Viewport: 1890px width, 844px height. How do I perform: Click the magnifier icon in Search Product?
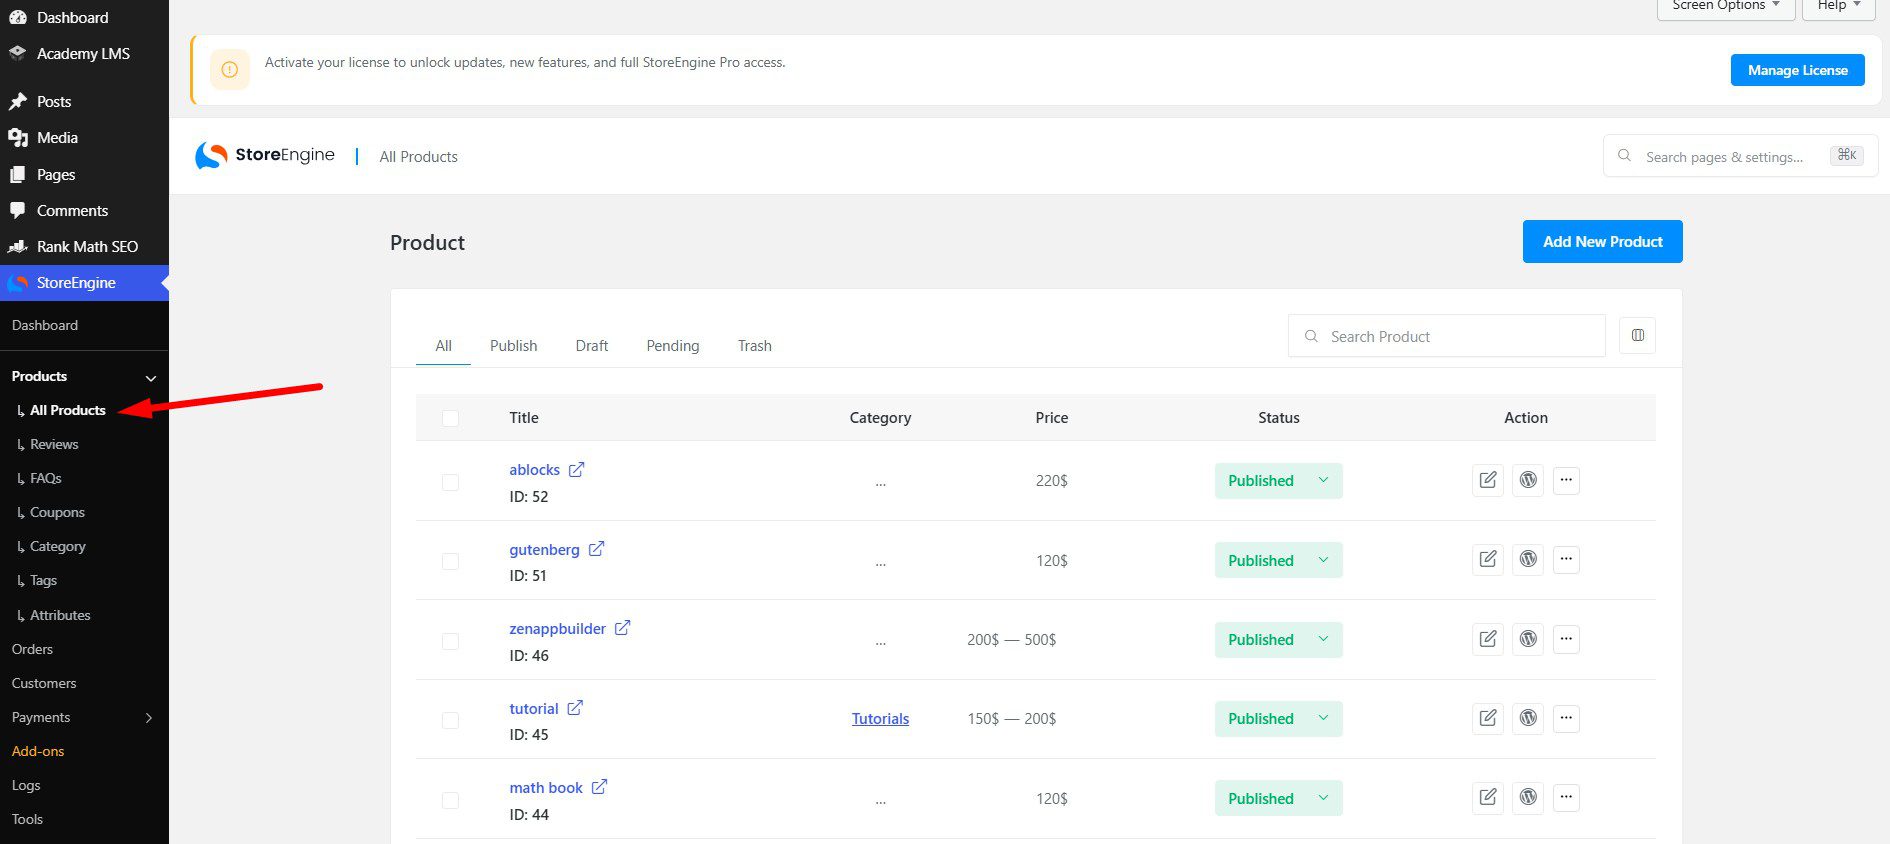click(1311, 336)
